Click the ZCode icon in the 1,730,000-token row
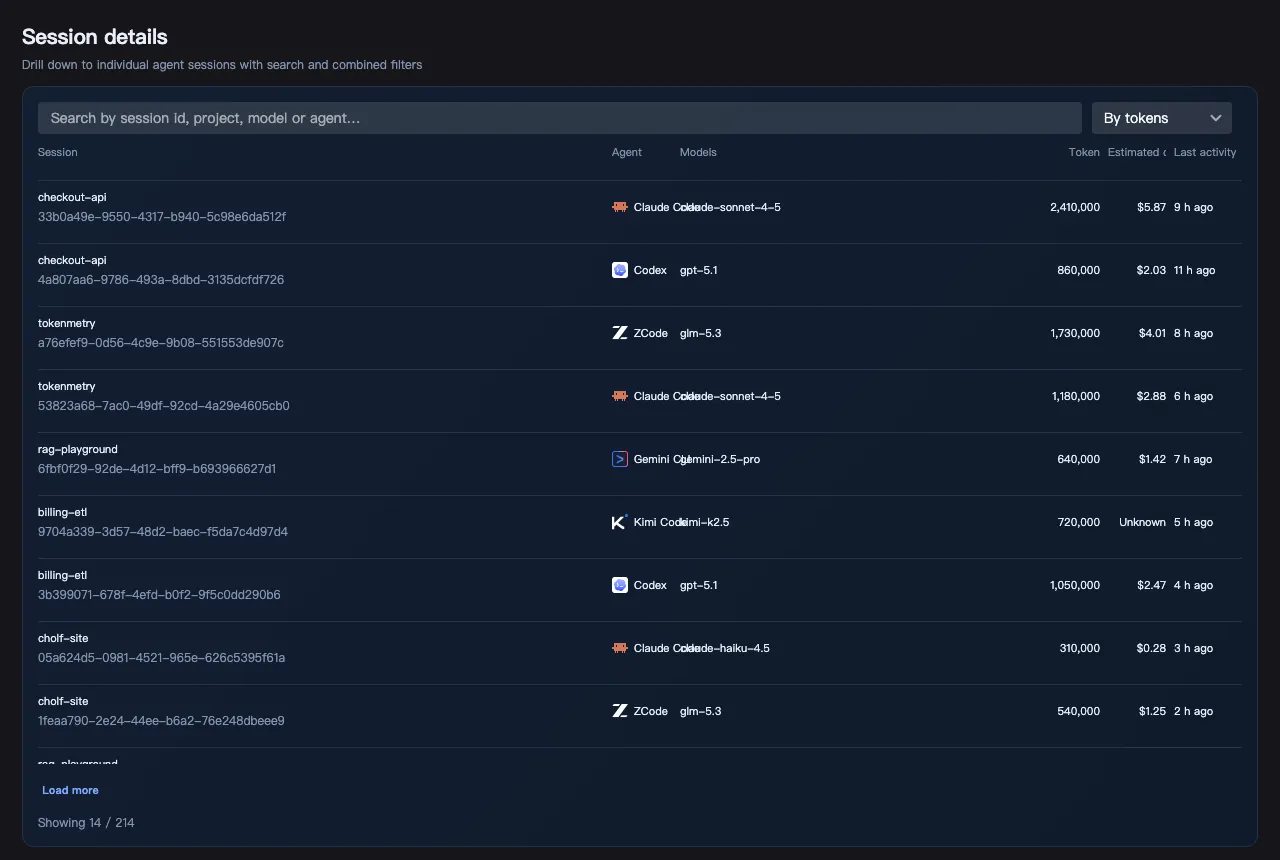Screen dimensions: 1280x860 620,333
